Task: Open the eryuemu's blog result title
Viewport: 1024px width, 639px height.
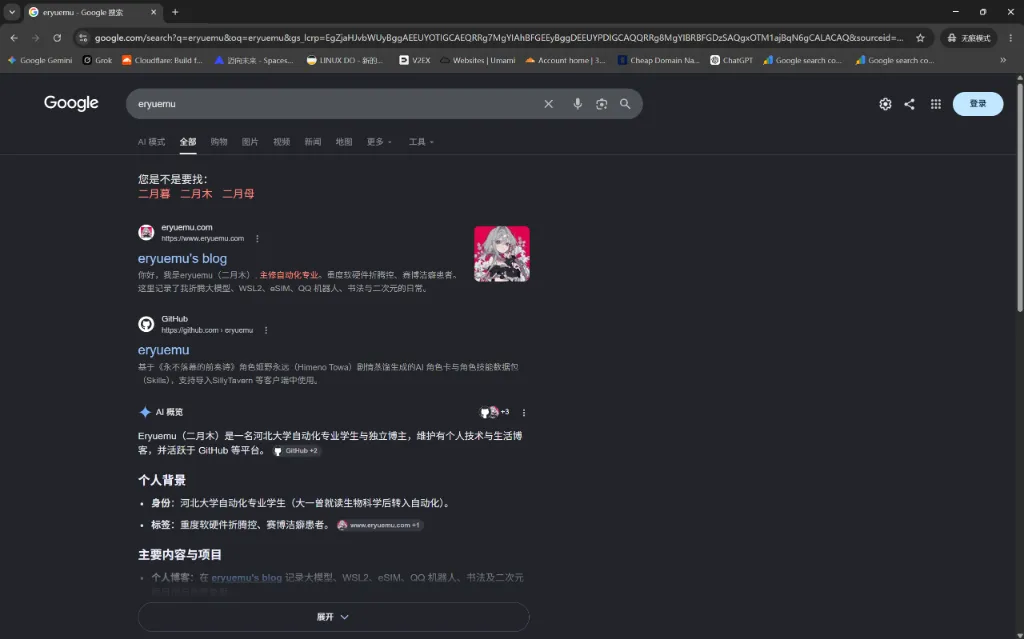Action: 182,259
